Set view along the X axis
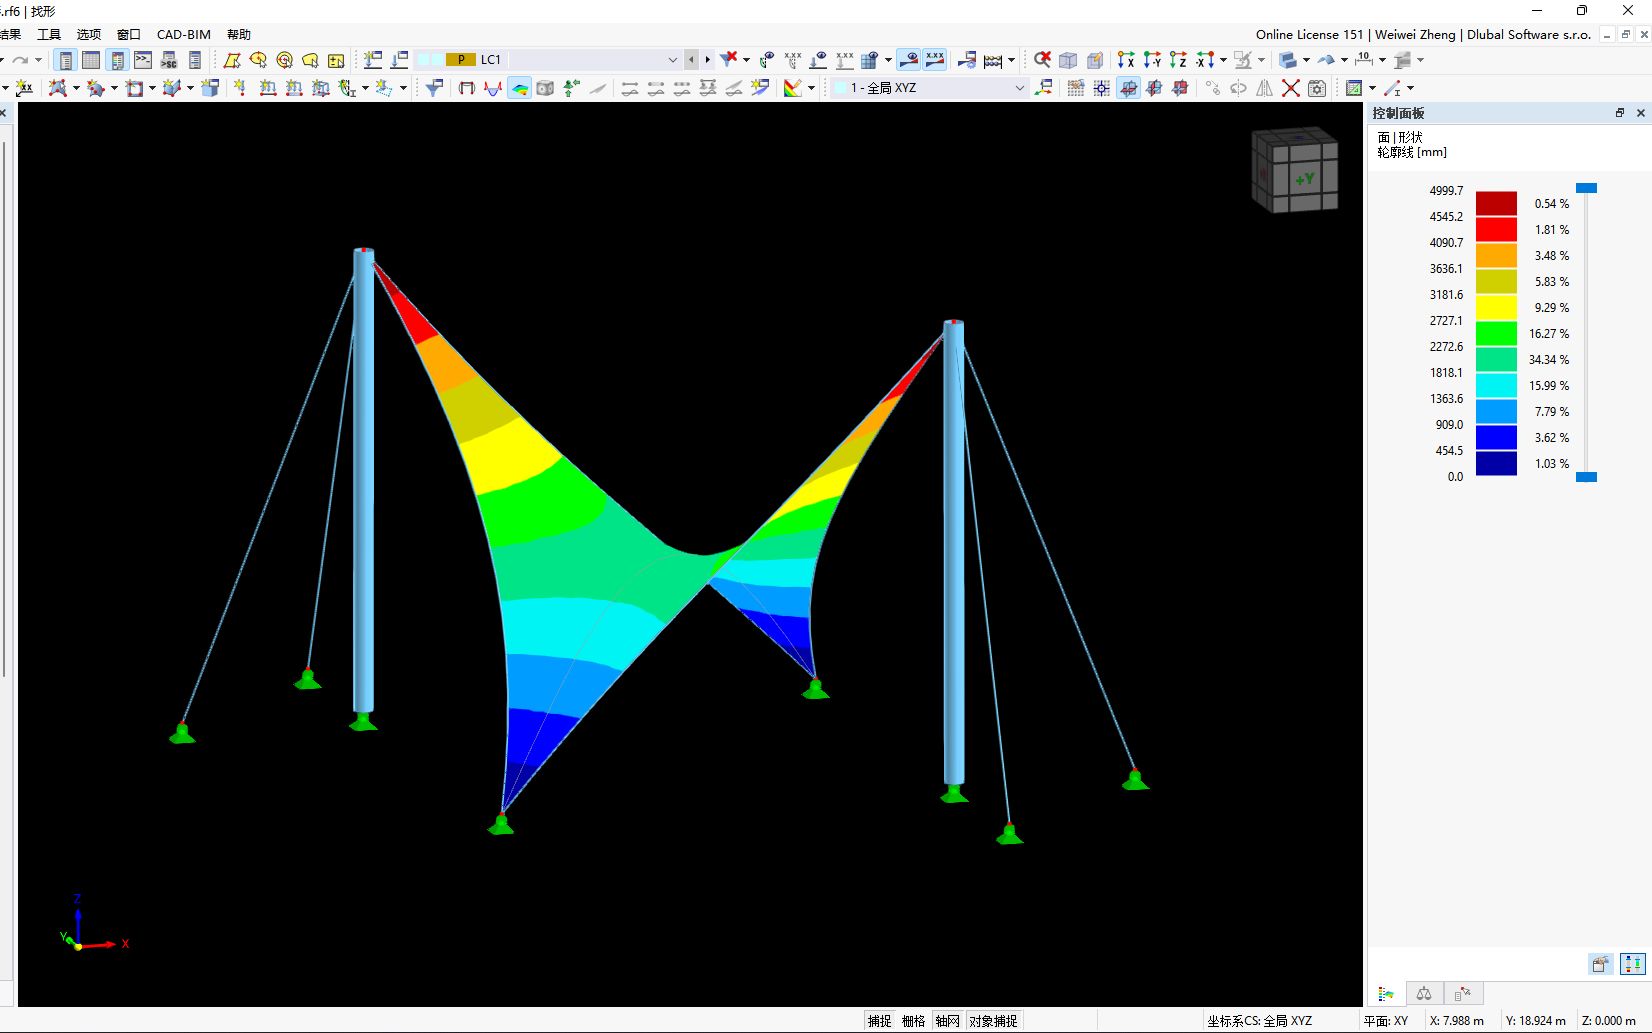This screenshot has width=1652, height=1033. pos(1126,60)
